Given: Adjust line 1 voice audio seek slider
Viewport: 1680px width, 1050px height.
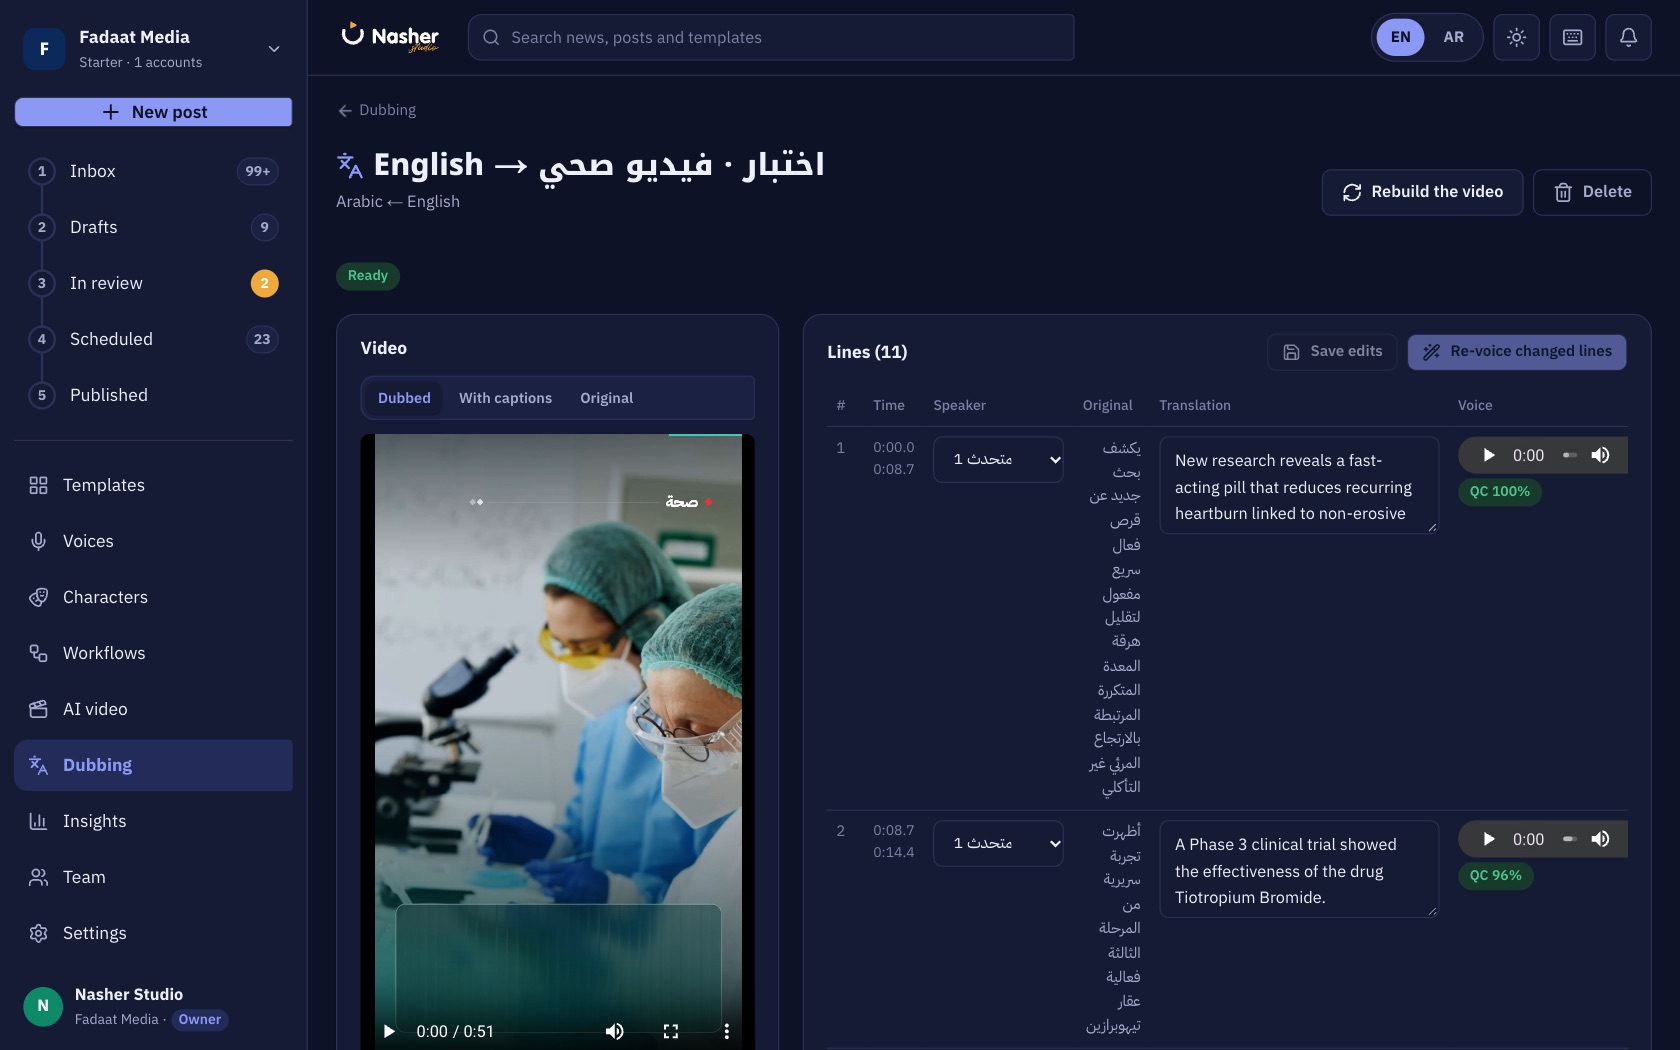Looking at the screenshot, I should pos(1569,455).
